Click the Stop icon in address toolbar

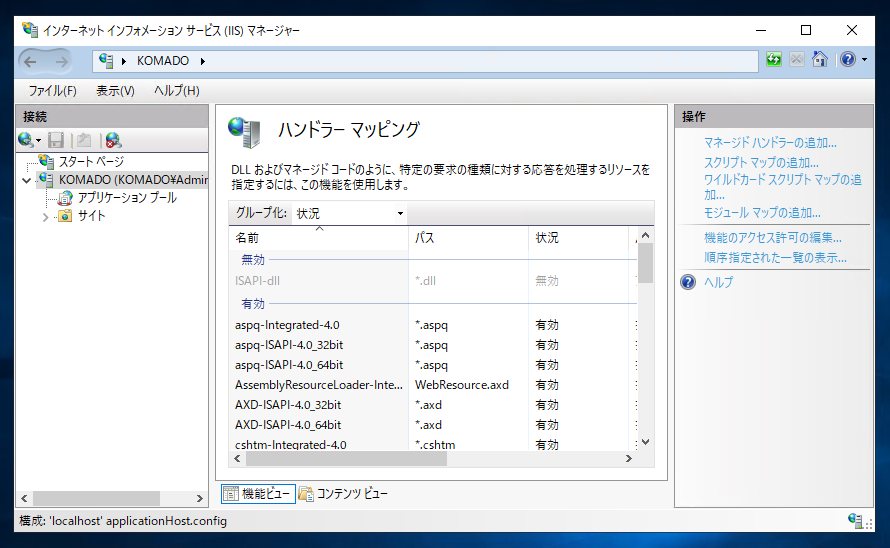[x=796, y=59]
